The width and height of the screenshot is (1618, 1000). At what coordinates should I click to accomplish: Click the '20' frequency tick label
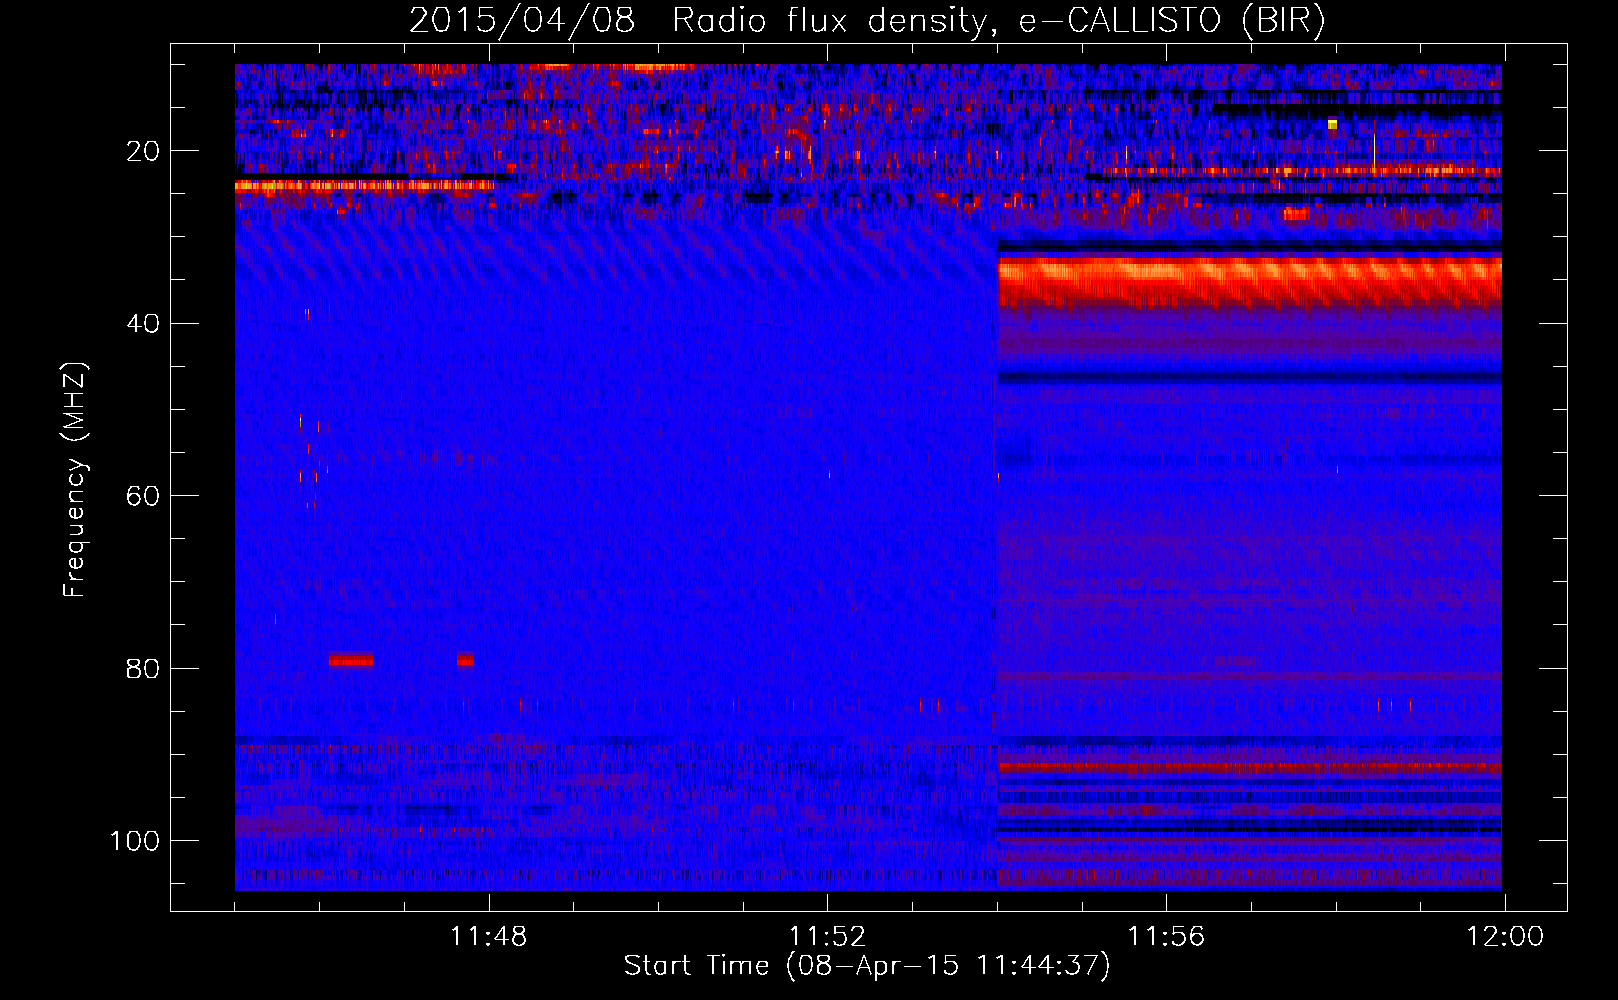[143, 151]
